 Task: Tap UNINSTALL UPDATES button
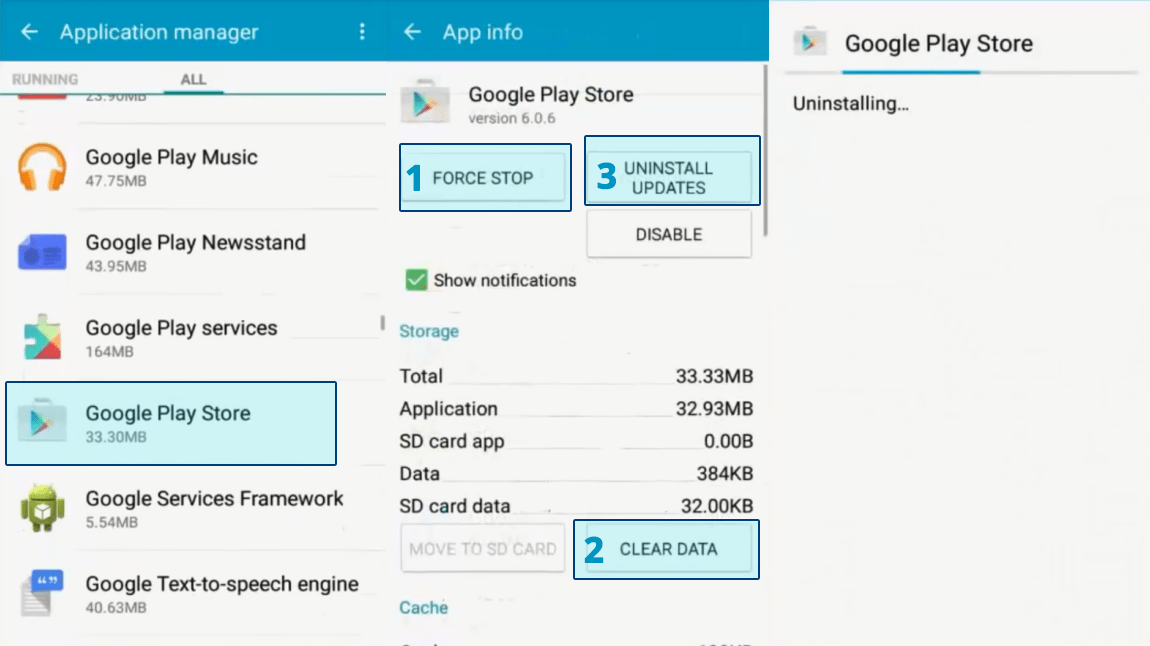click(669, 177)
